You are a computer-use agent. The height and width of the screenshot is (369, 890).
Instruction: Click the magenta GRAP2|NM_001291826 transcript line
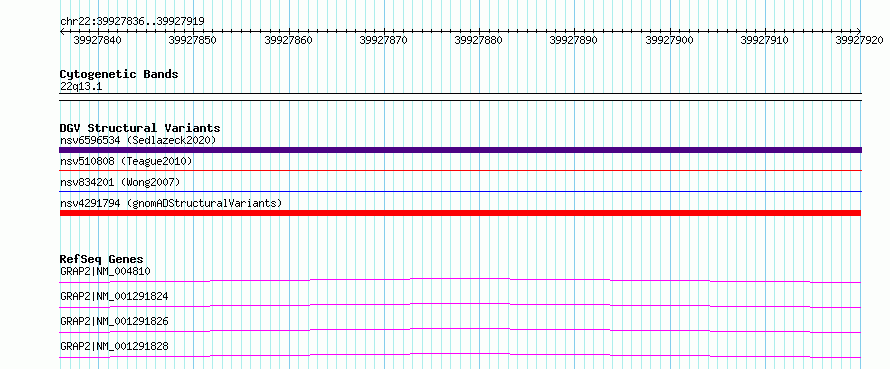tap(460, 330)
